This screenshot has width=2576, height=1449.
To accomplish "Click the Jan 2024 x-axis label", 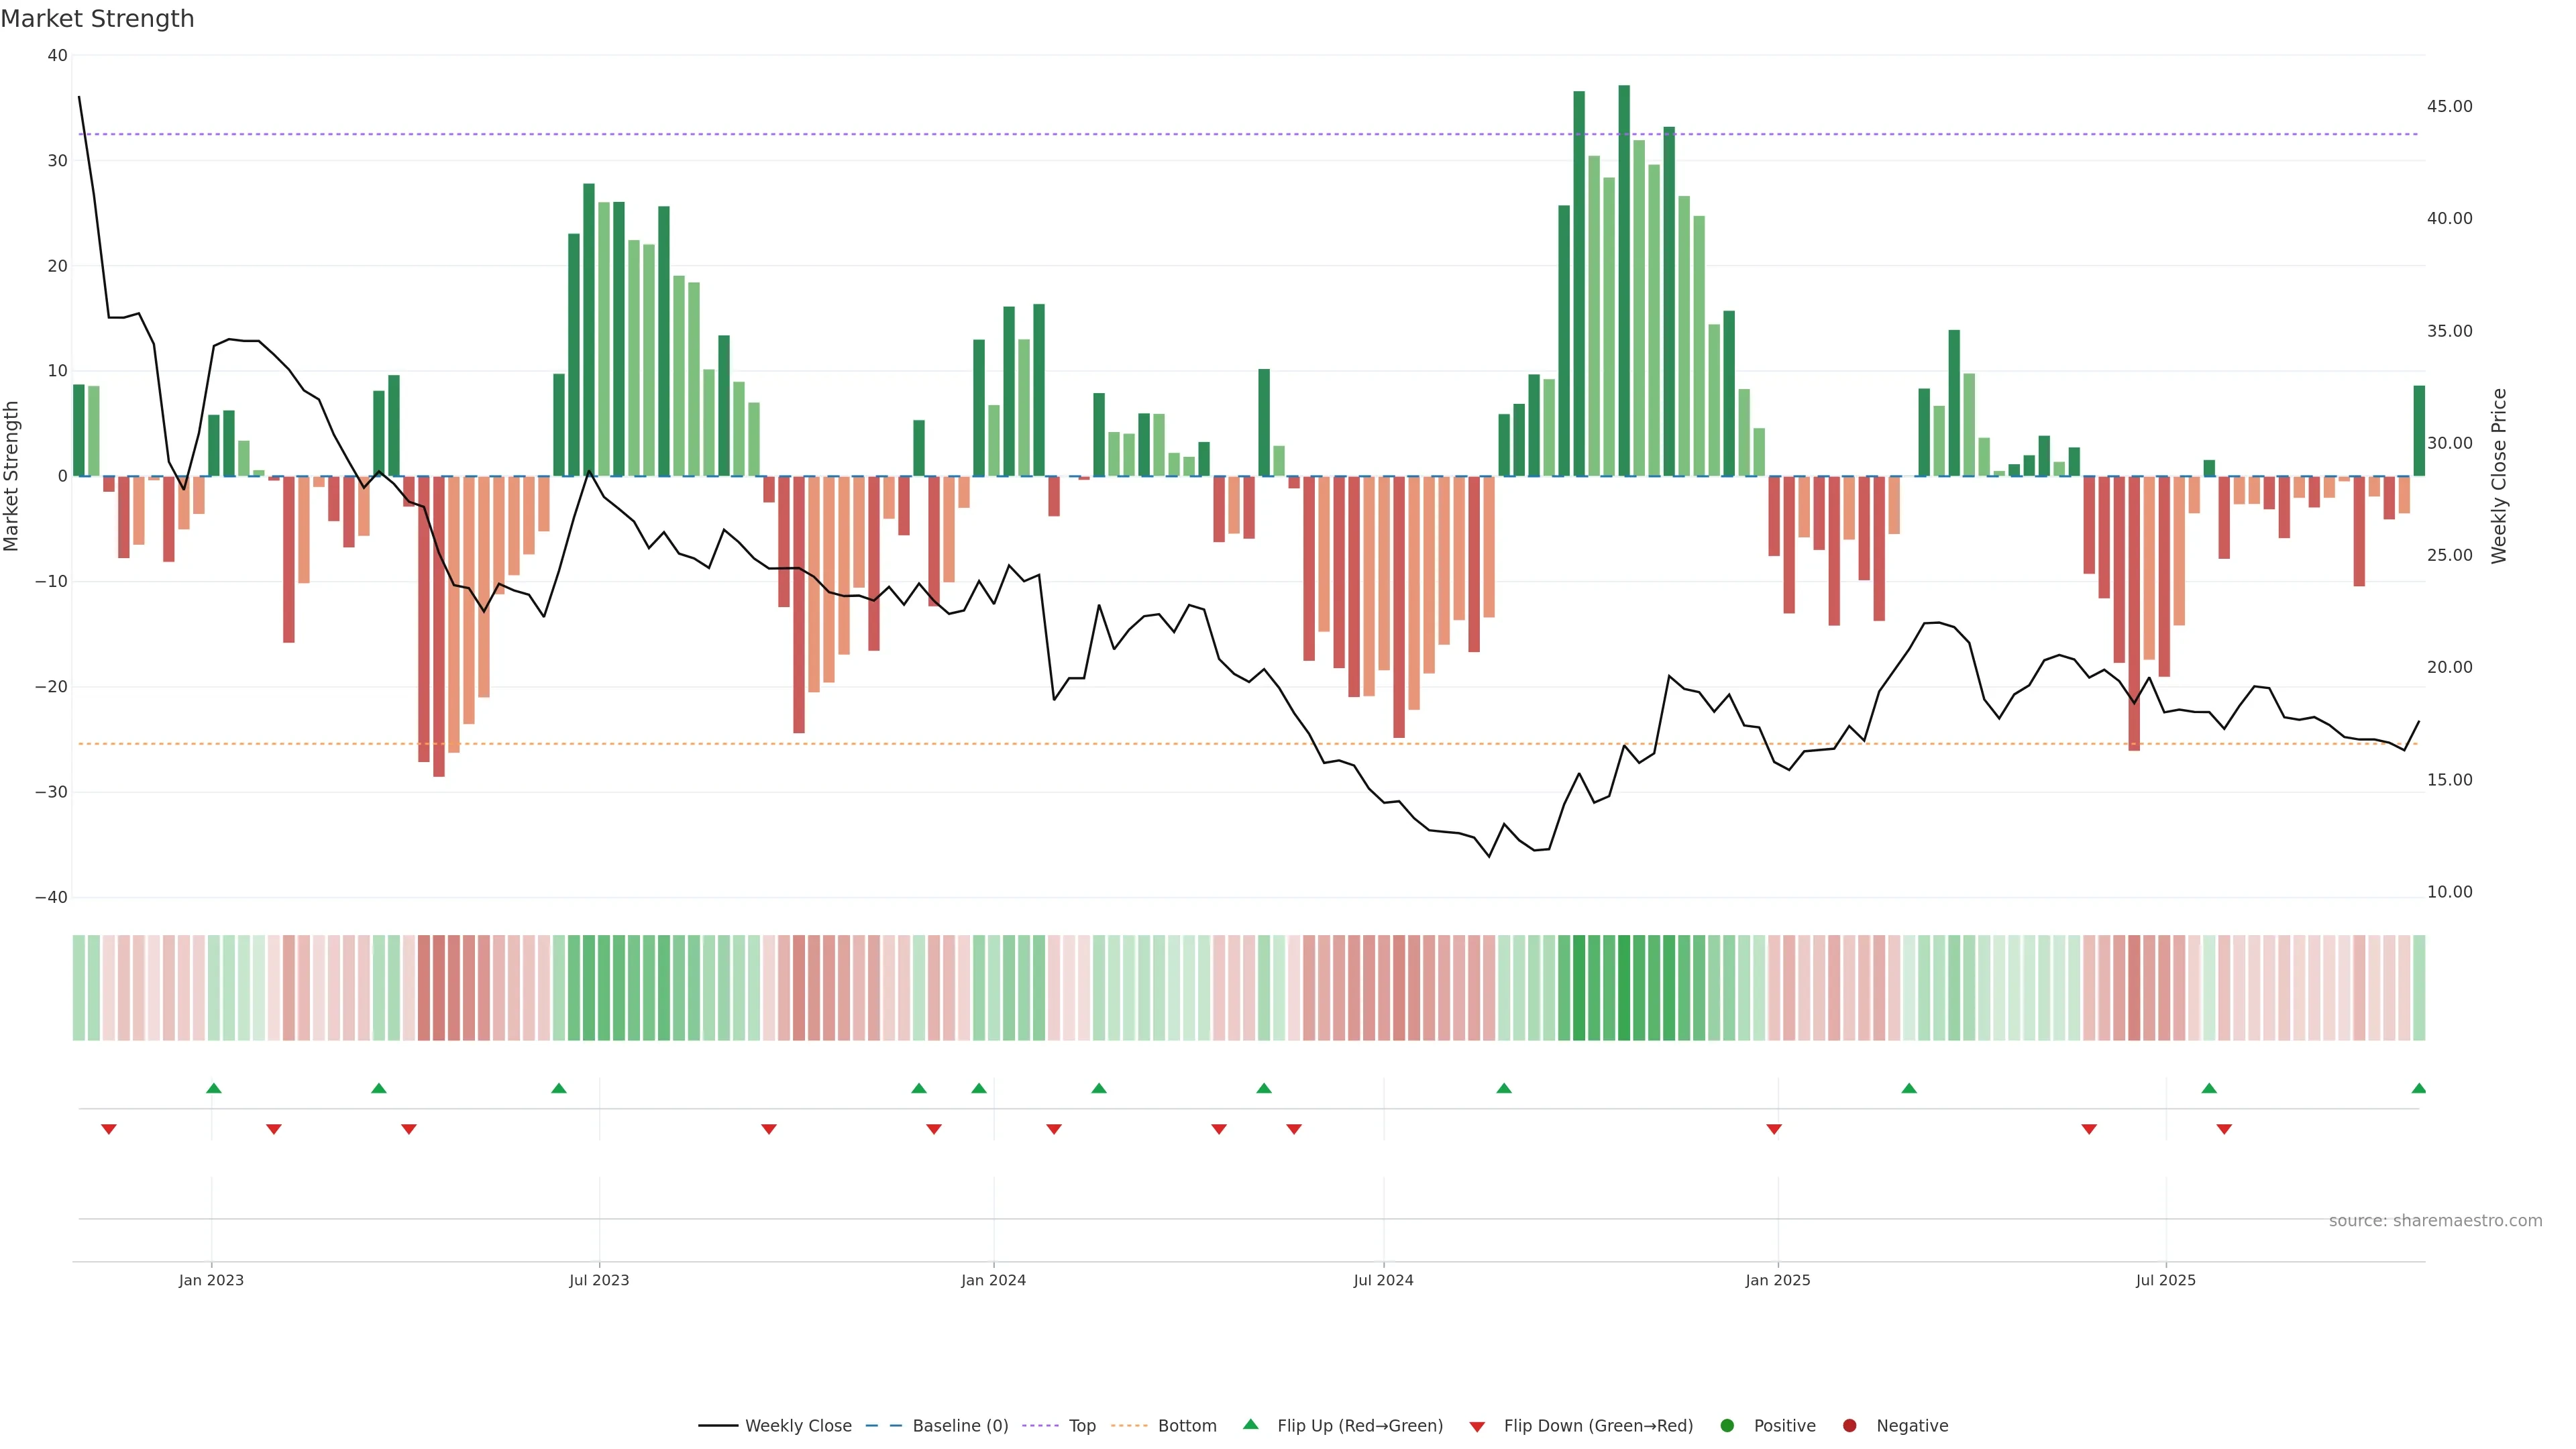I will [993, 1280].
